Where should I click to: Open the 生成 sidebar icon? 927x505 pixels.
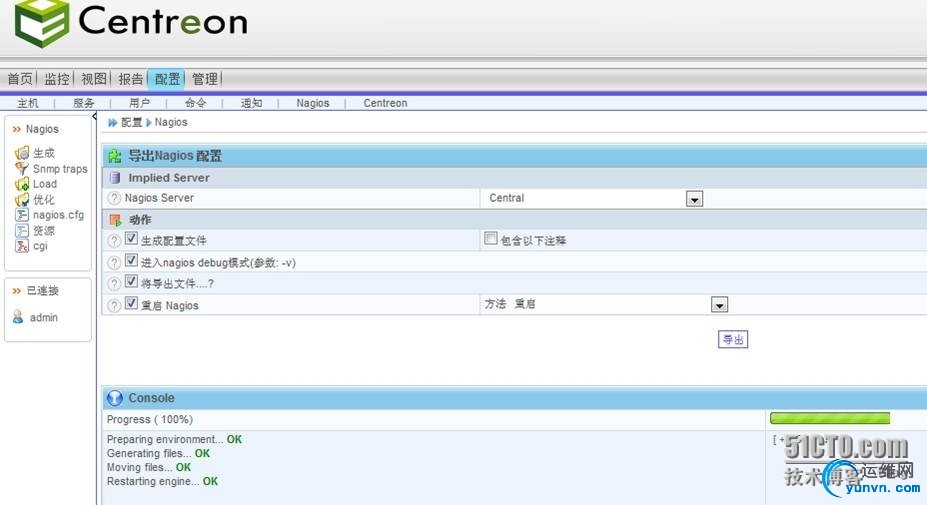(22, 153)
